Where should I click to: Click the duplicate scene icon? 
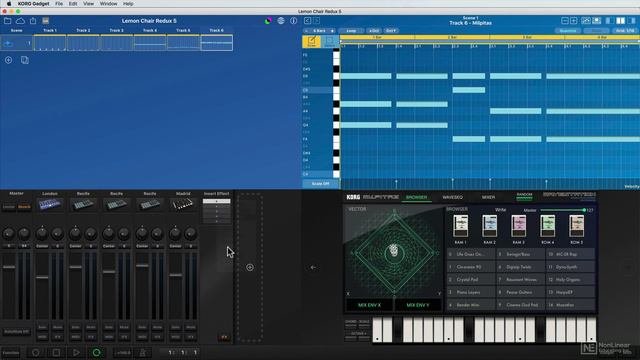point(24,60)
